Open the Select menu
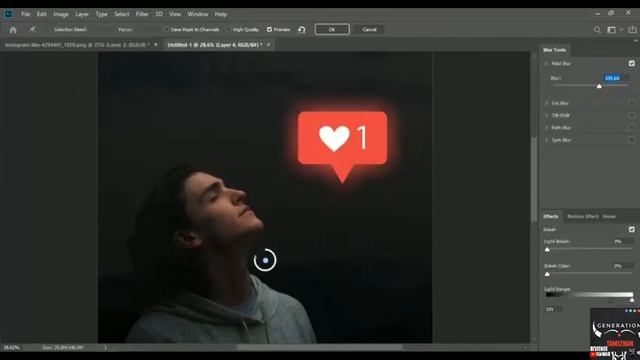The height and width of the screenshot is (360, 640). tap(121, 14)
